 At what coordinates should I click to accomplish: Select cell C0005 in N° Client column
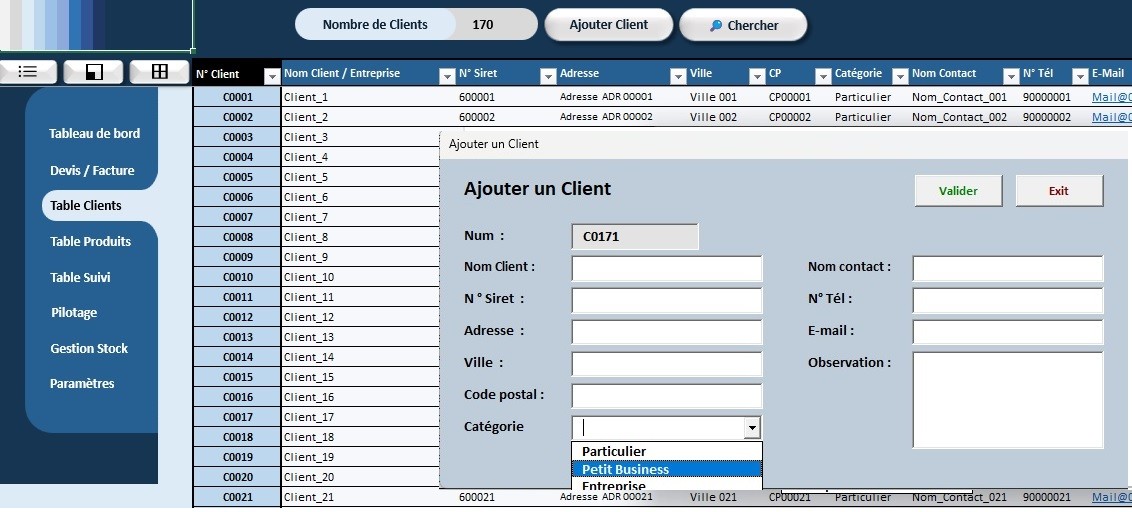point(238,177)
